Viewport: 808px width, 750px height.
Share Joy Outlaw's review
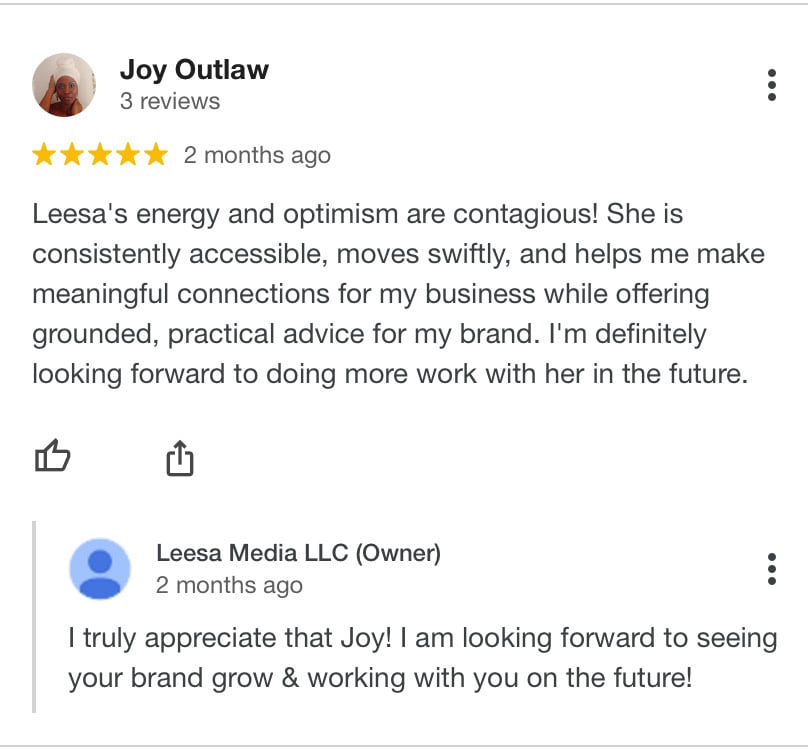[x=179, y=458]
